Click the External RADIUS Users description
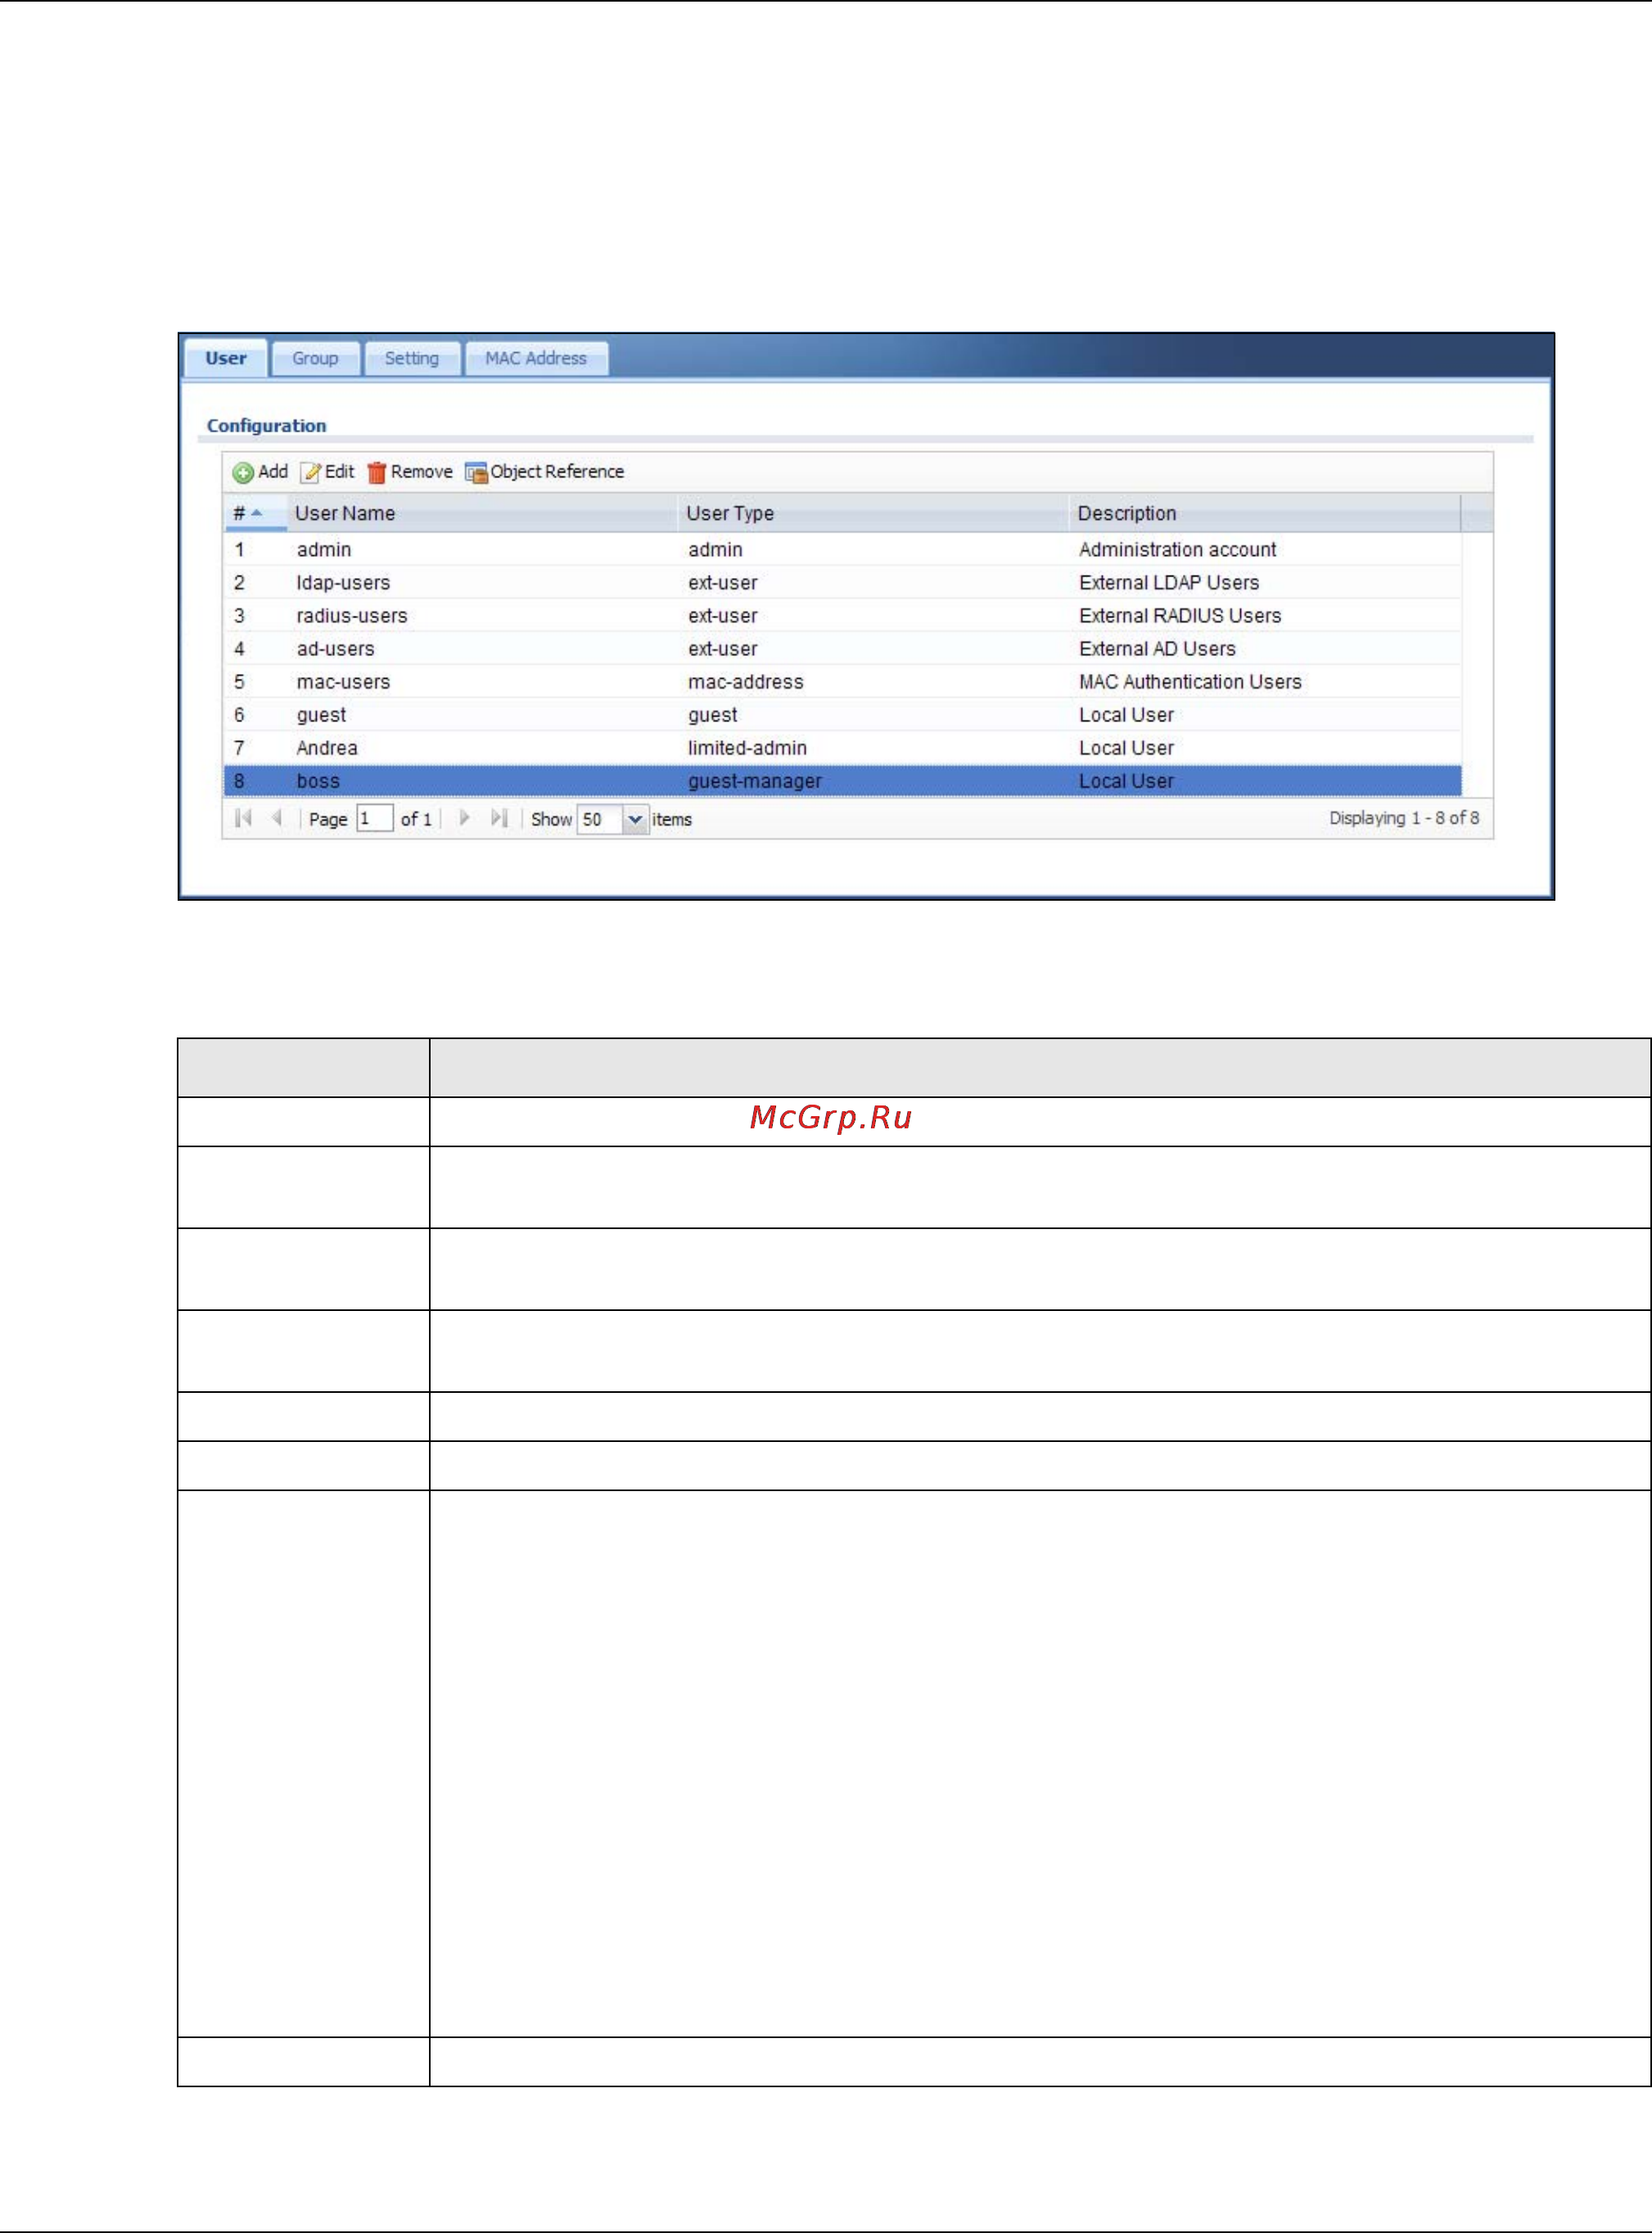 pyautogui.click(x=1180, y=615)
